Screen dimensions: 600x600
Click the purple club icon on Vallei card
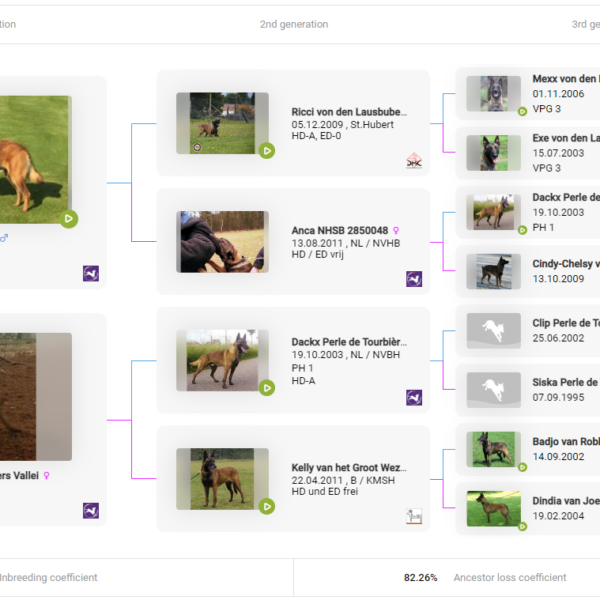91,511
